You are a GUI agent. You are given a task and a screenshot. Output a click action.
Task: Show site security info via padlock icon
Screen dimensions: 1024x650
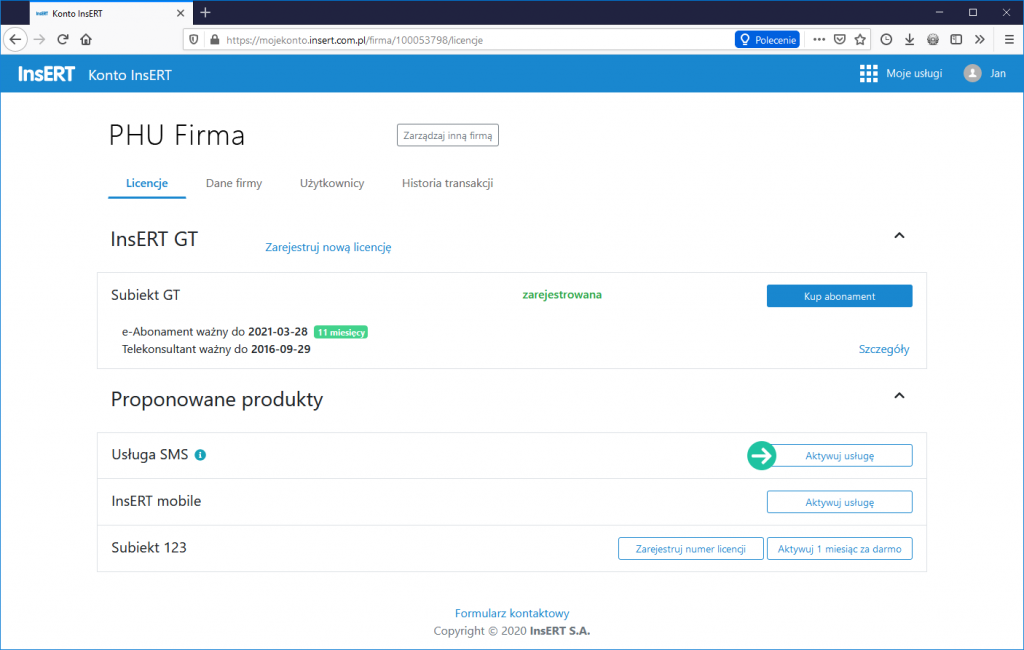tap(214, 40)
